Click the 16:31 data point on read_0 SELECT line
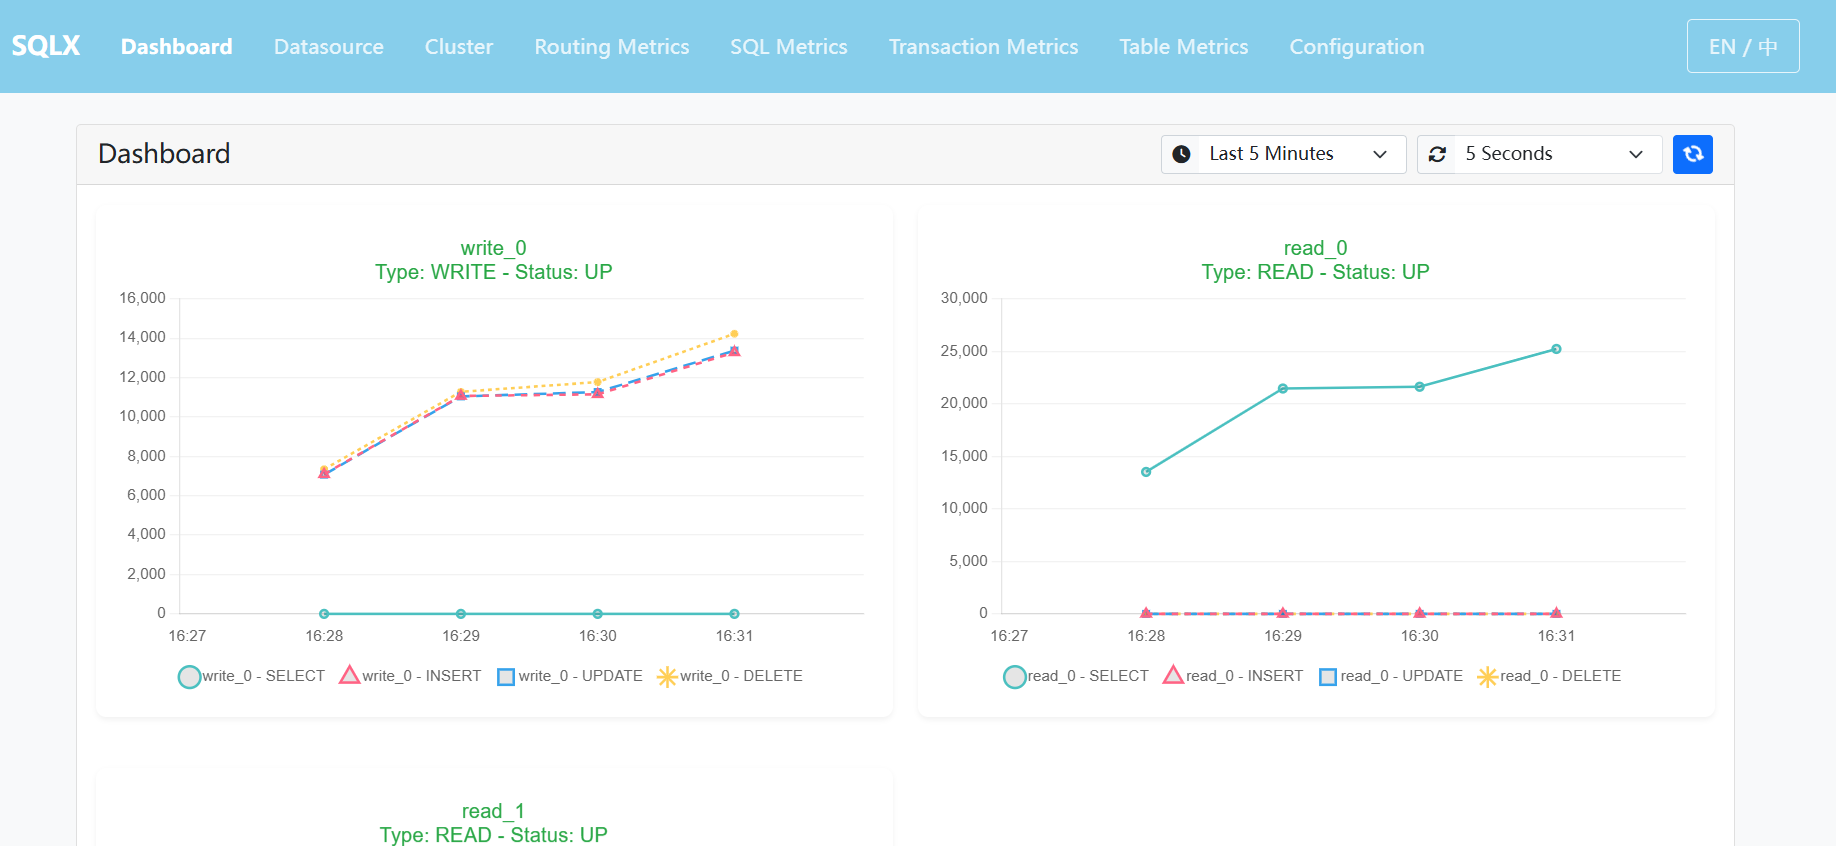The width and height of the screenshot is (1836, 846). pos(1556,349)
